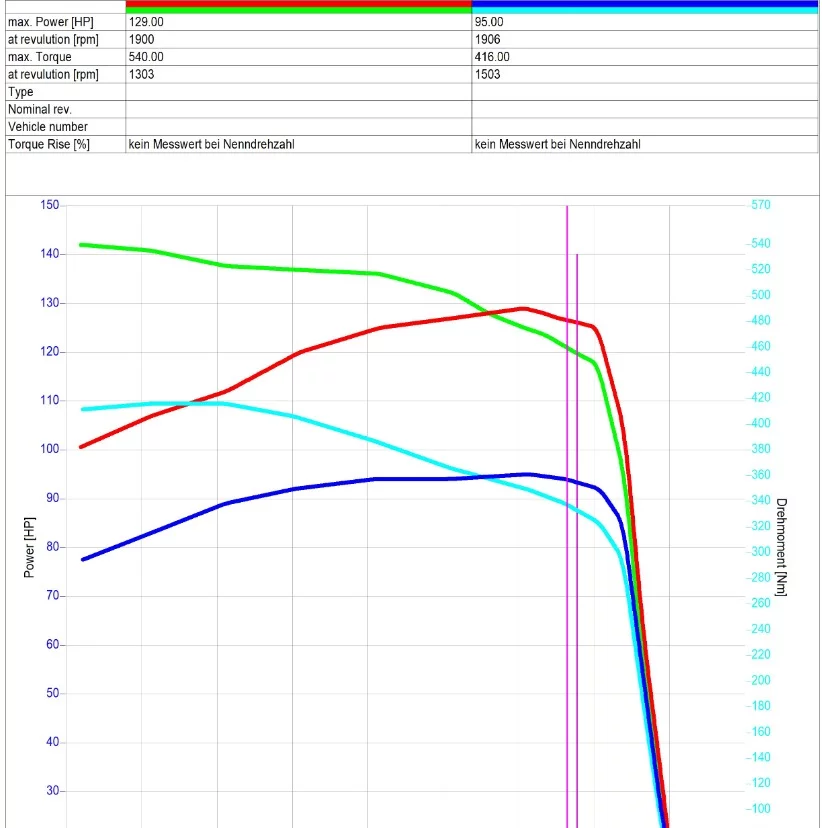Click the 570 tick on the torque axis

[x=760, y=205]
